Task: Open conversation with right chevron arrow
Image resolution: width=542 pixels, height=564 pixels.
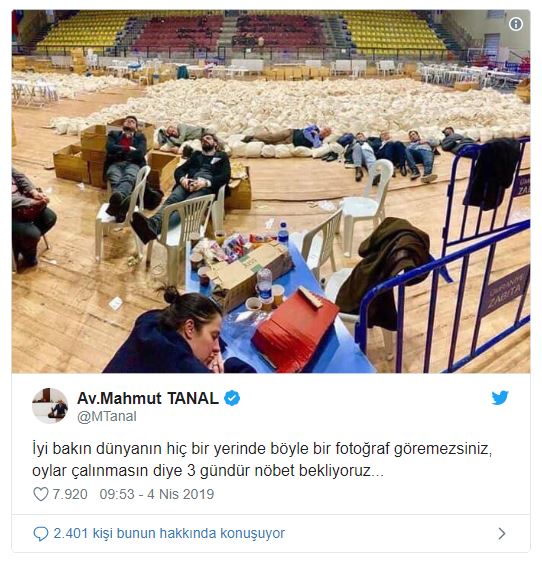Action: (x=502, y=533)
